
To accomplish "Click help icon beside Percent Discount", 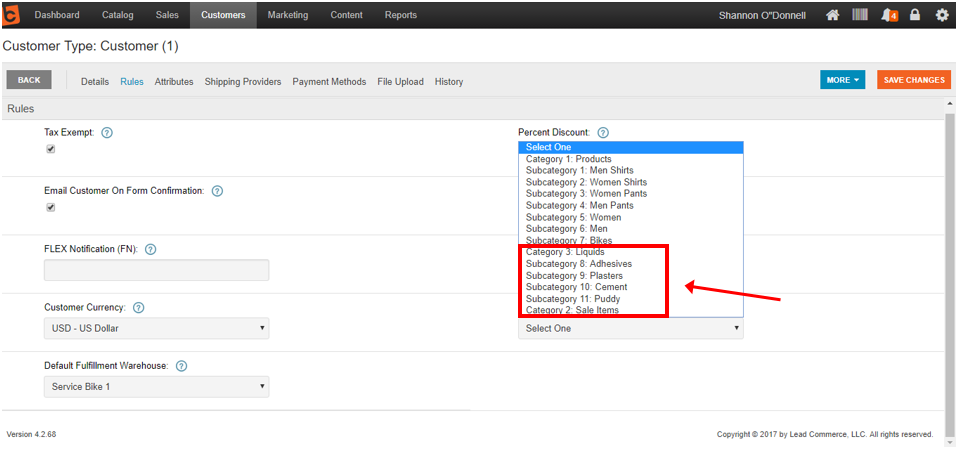I will pyautogui.click(x=603, y=132).
